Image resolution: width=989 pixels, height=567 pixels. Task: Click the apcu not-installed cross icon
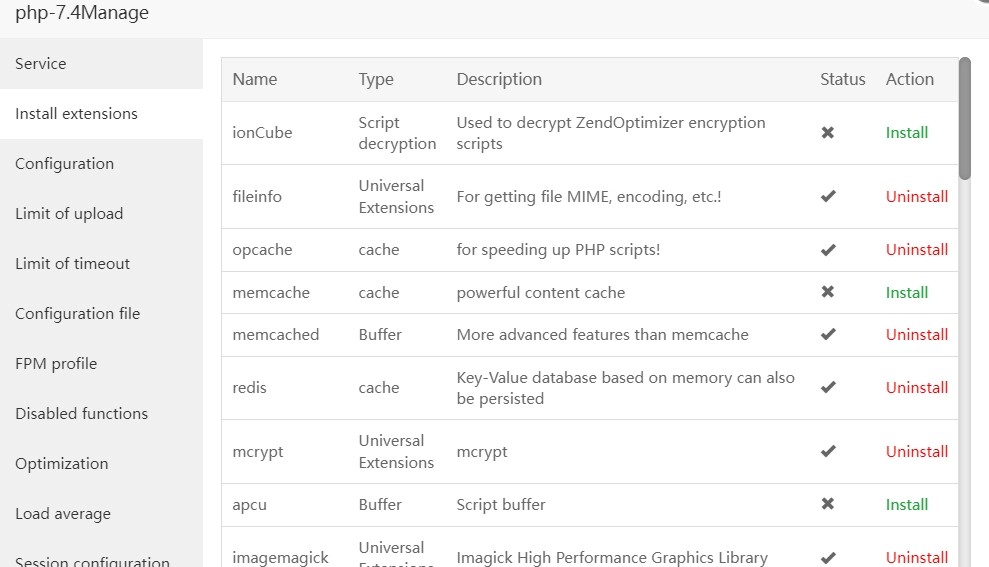[828, 505]
